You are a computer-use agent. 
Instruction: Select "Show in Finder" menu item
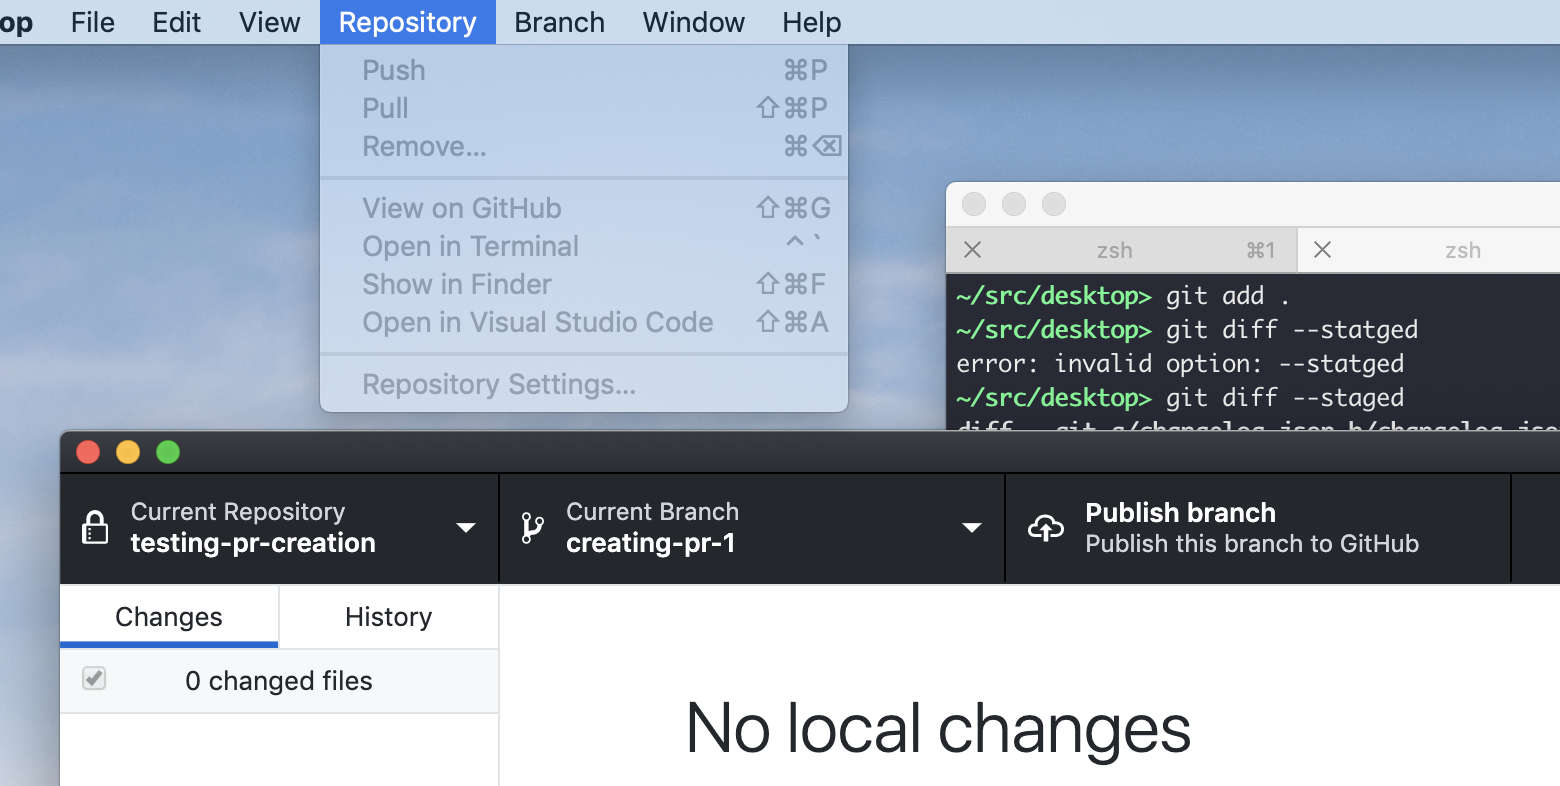click(x=457, y=284)
